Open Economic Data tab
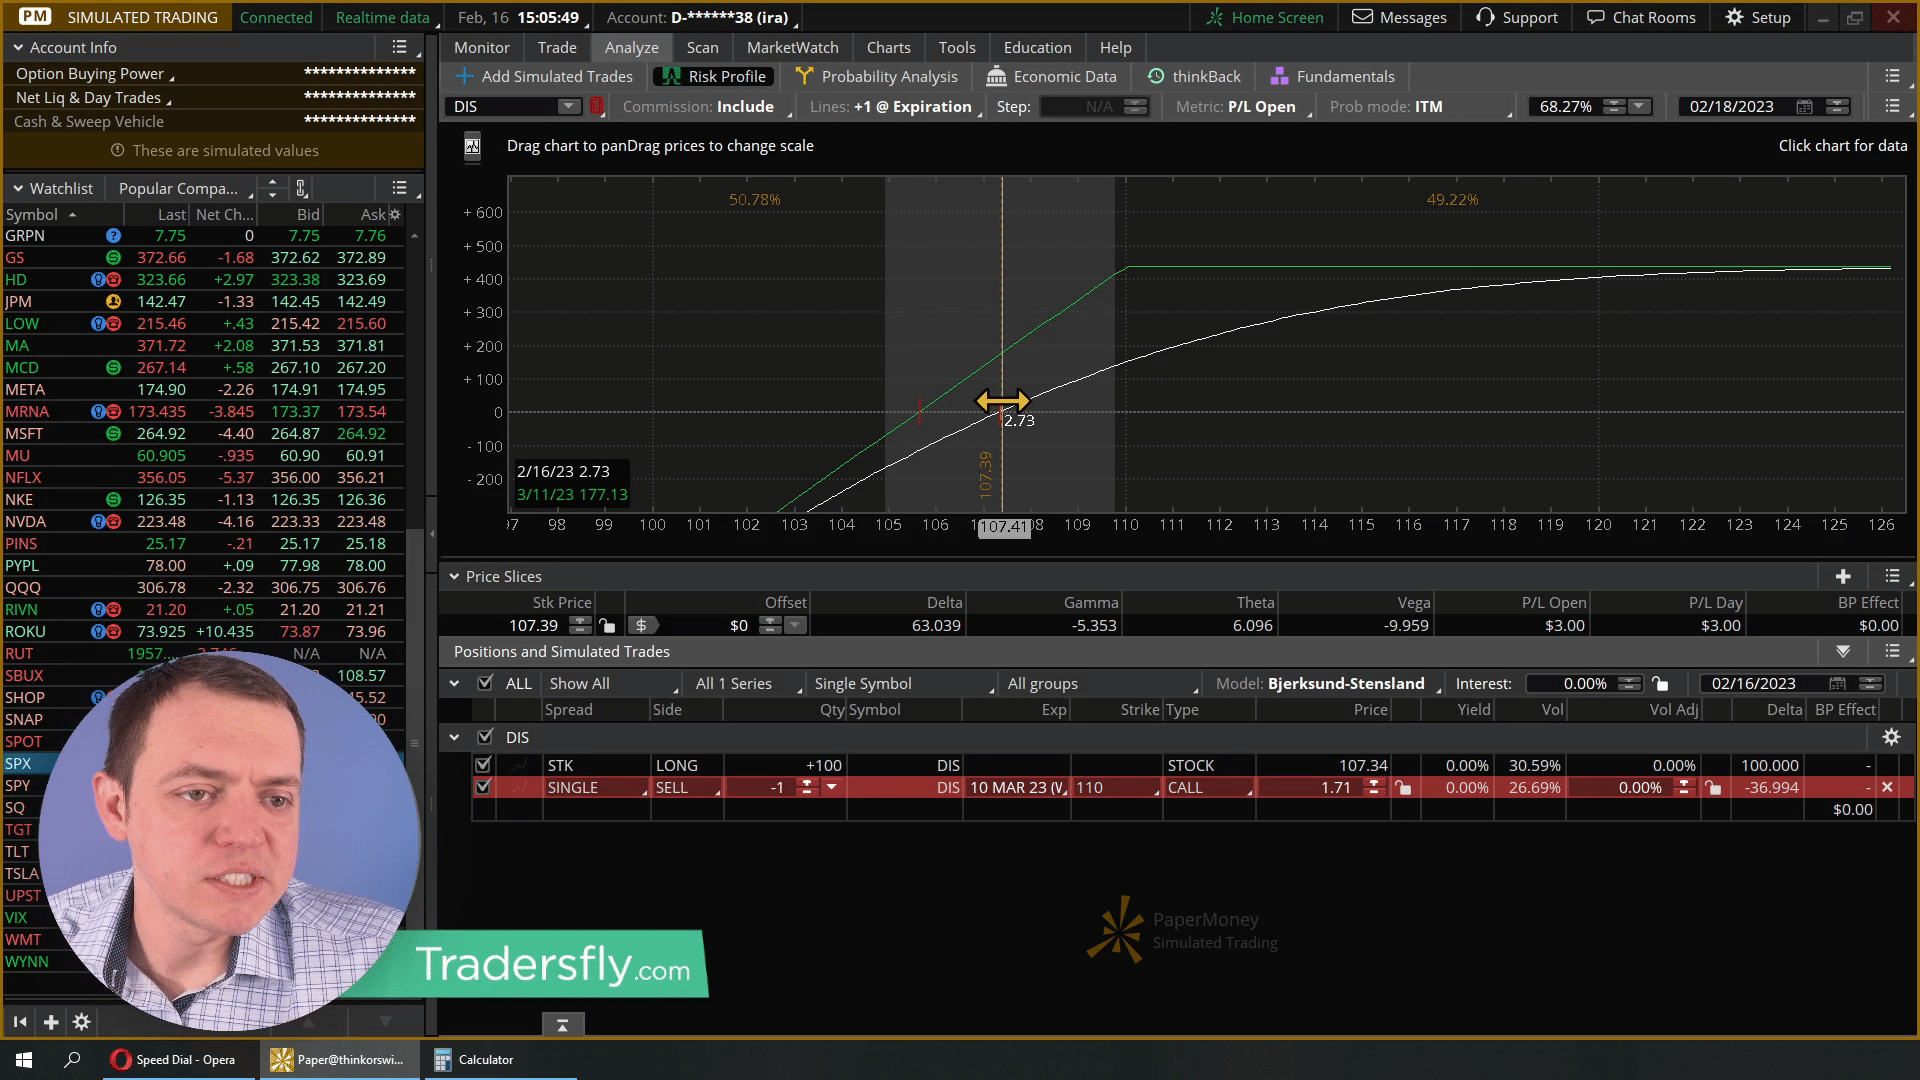The width and height of the screenshot is (1920, 1080). point(1052,76)
